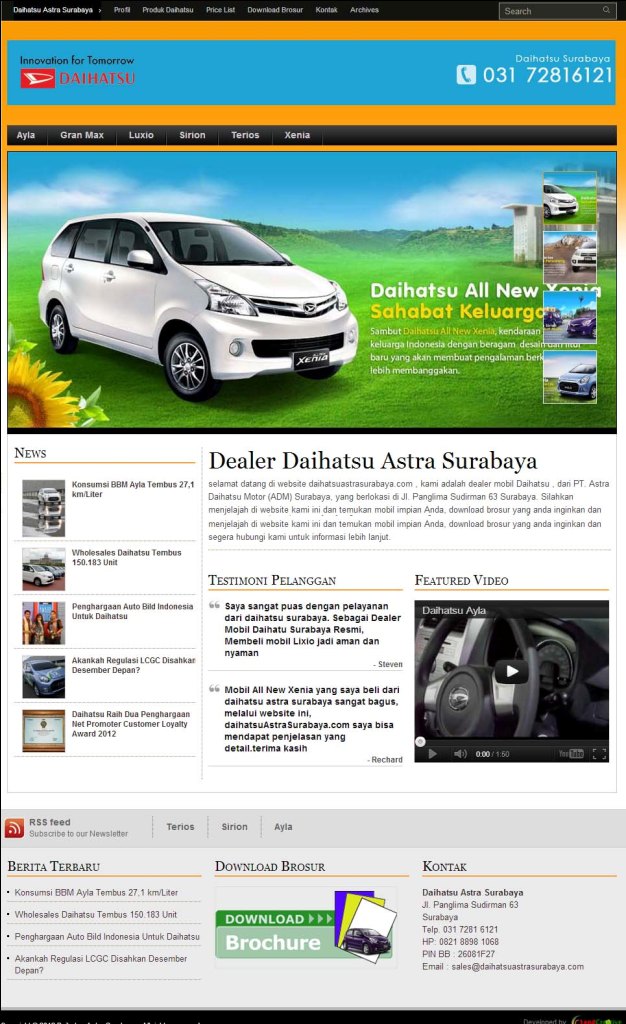The width and height of the screenshot is (626, 1024).
Task: Select the Xenia navigation tab
Action: click(297, 135)
